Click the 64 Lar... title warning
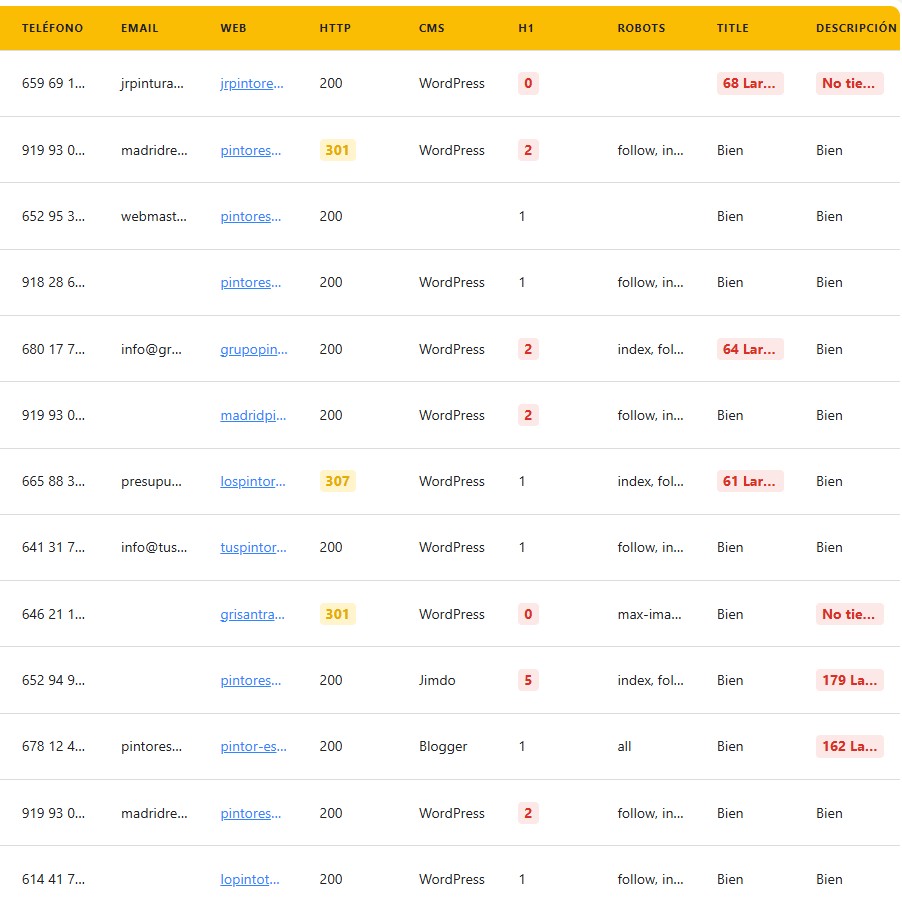This screenshot has width=902, height=904. 750,349
